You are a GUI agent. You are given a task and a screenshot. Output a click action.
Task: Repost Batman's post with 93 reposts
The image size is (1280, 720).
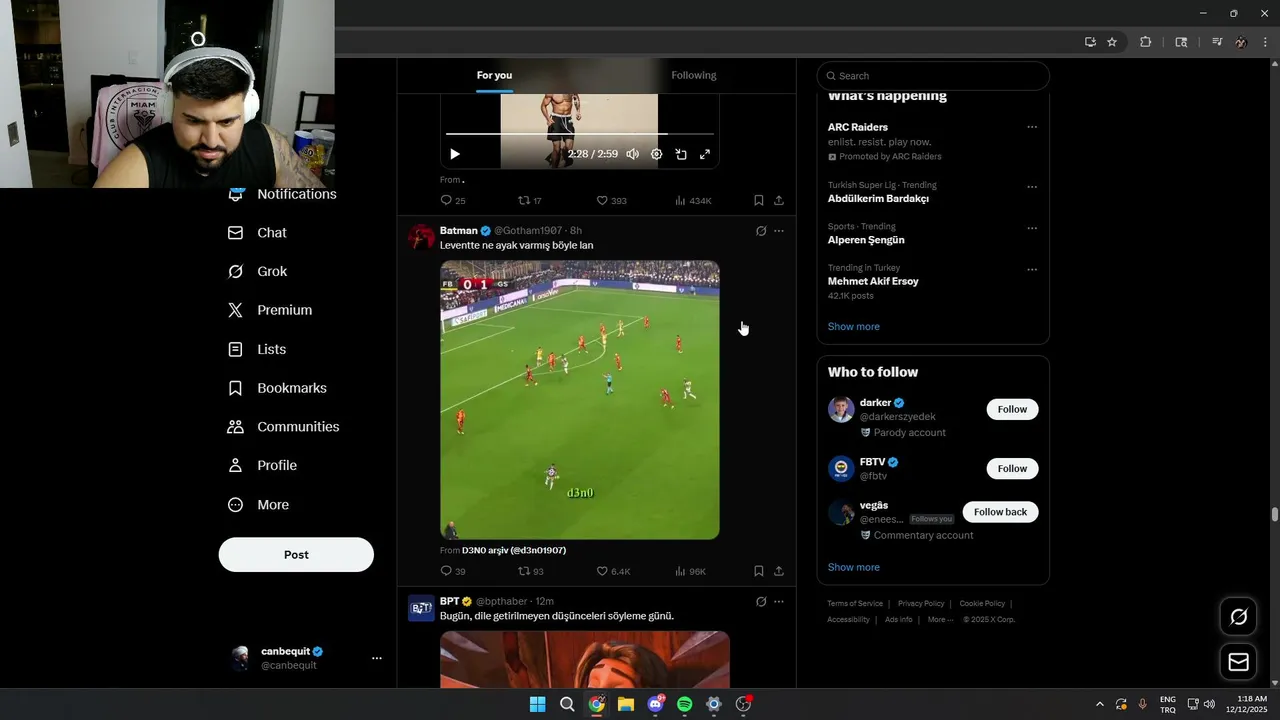coord(530,572)
